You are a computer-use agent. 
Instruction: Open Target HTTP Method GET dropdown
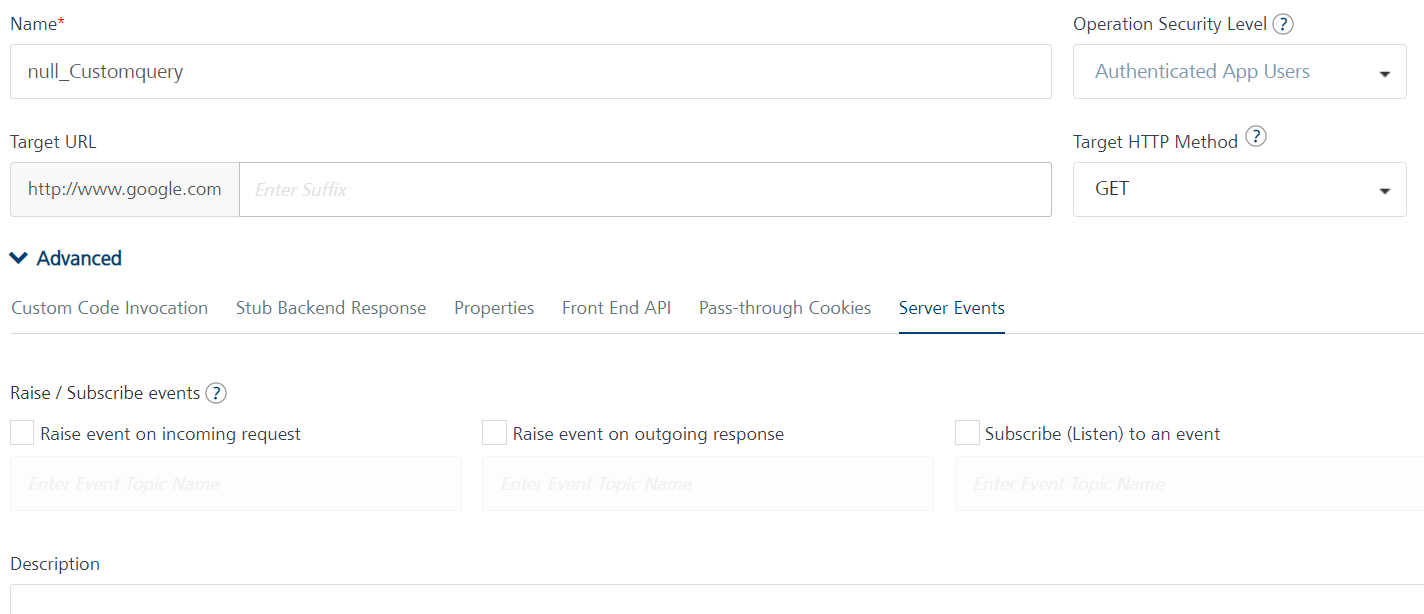(x=1239, y=189)
